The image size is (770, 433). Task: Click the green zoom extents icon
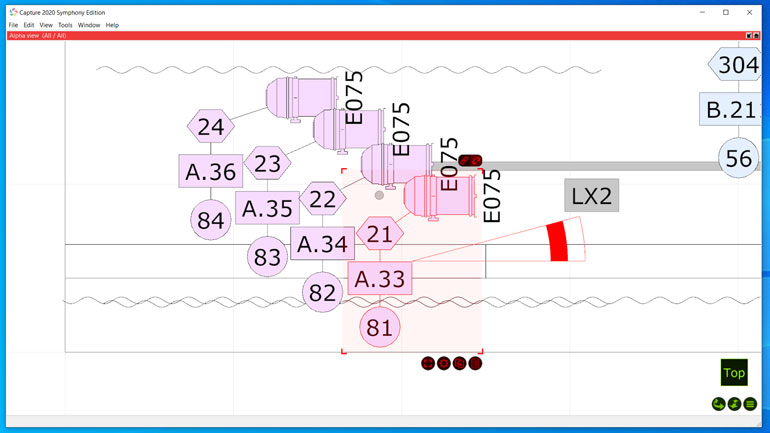734,404
